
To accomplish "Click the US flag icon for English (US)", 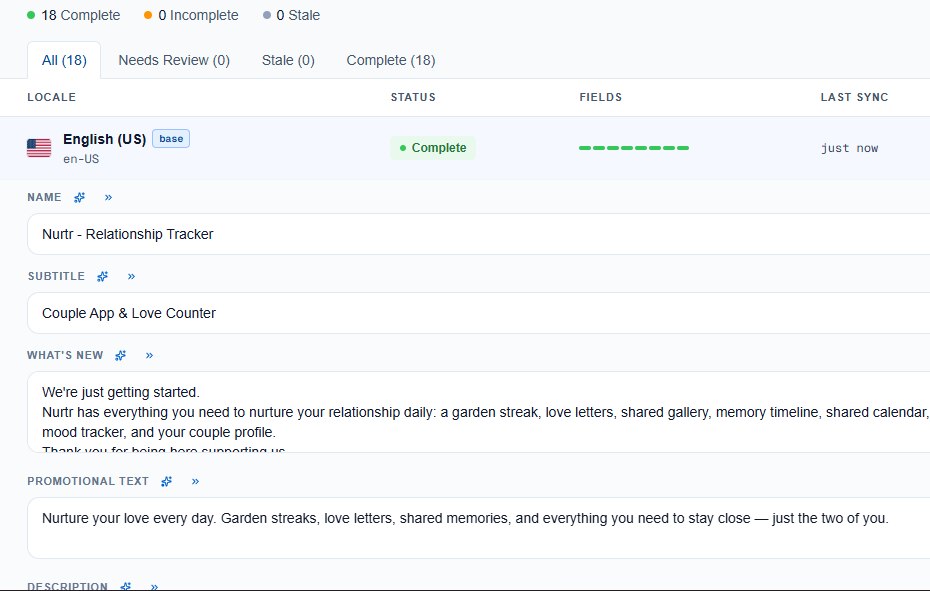I will point(39,148).
